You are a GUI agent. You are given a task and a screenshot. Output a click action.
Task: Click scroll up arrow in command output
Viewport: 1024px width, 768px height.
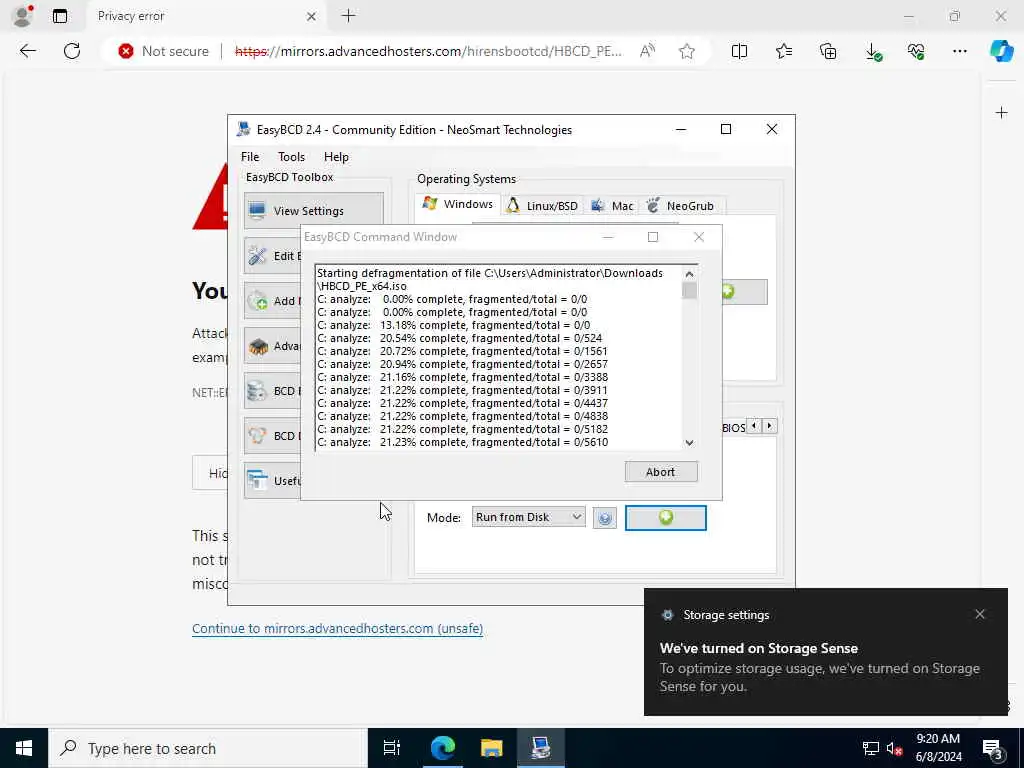pyautogui.click(x=689, y=274)
